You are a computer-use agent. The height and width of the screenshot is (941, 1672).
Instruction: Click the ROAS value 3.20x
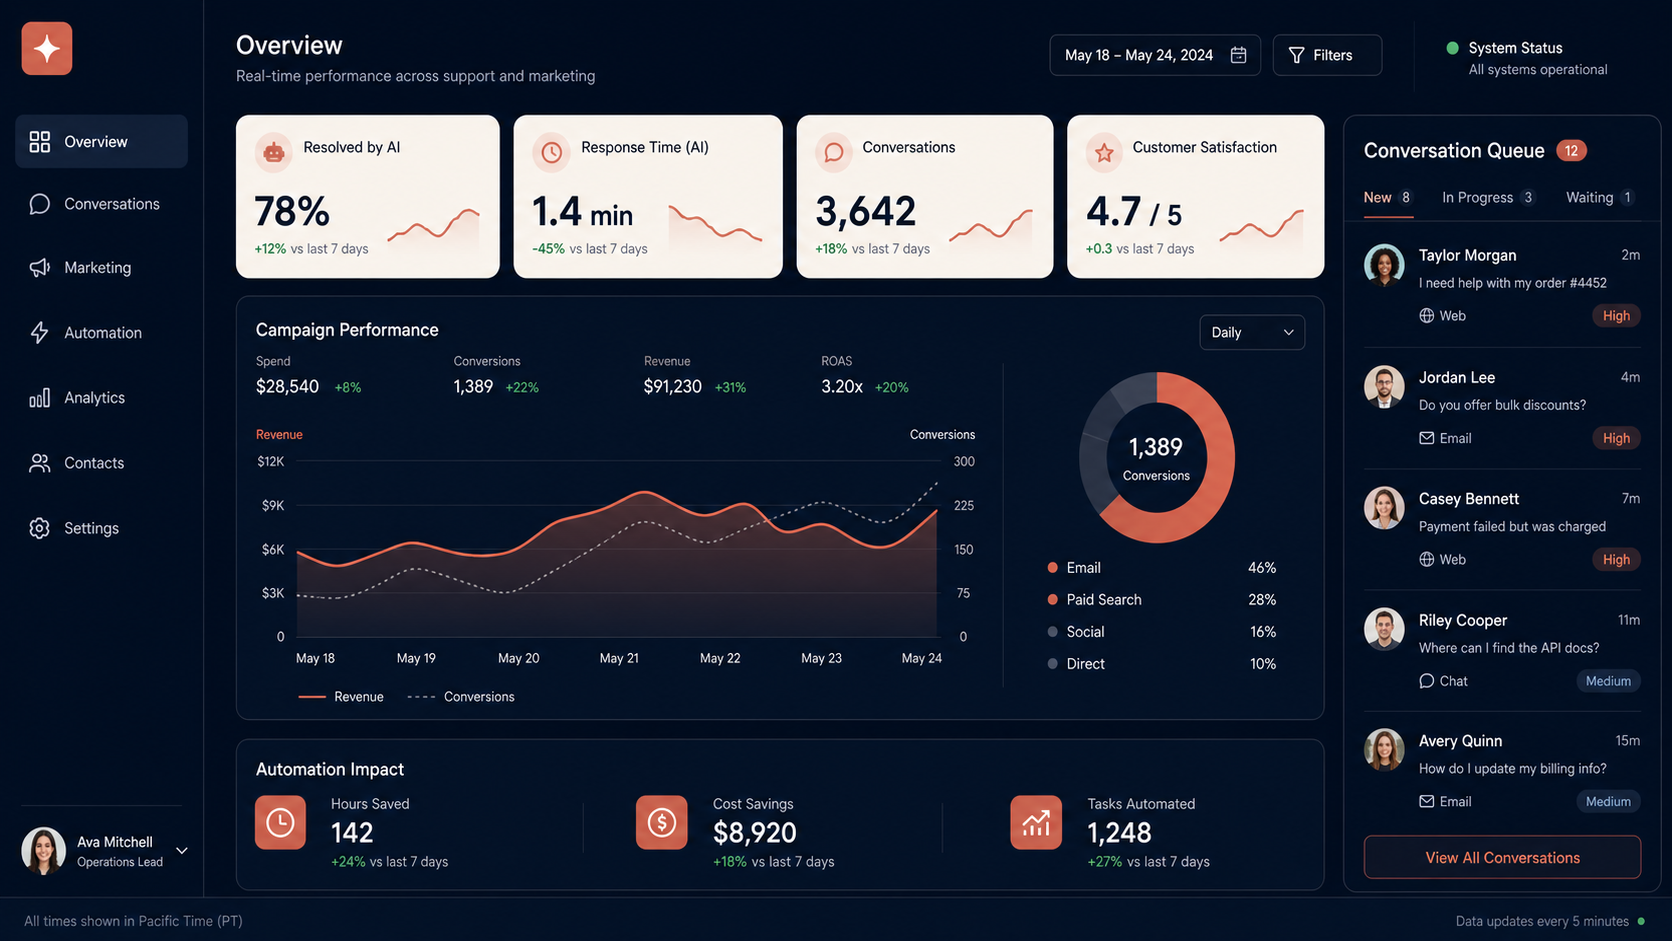point(842,386)
